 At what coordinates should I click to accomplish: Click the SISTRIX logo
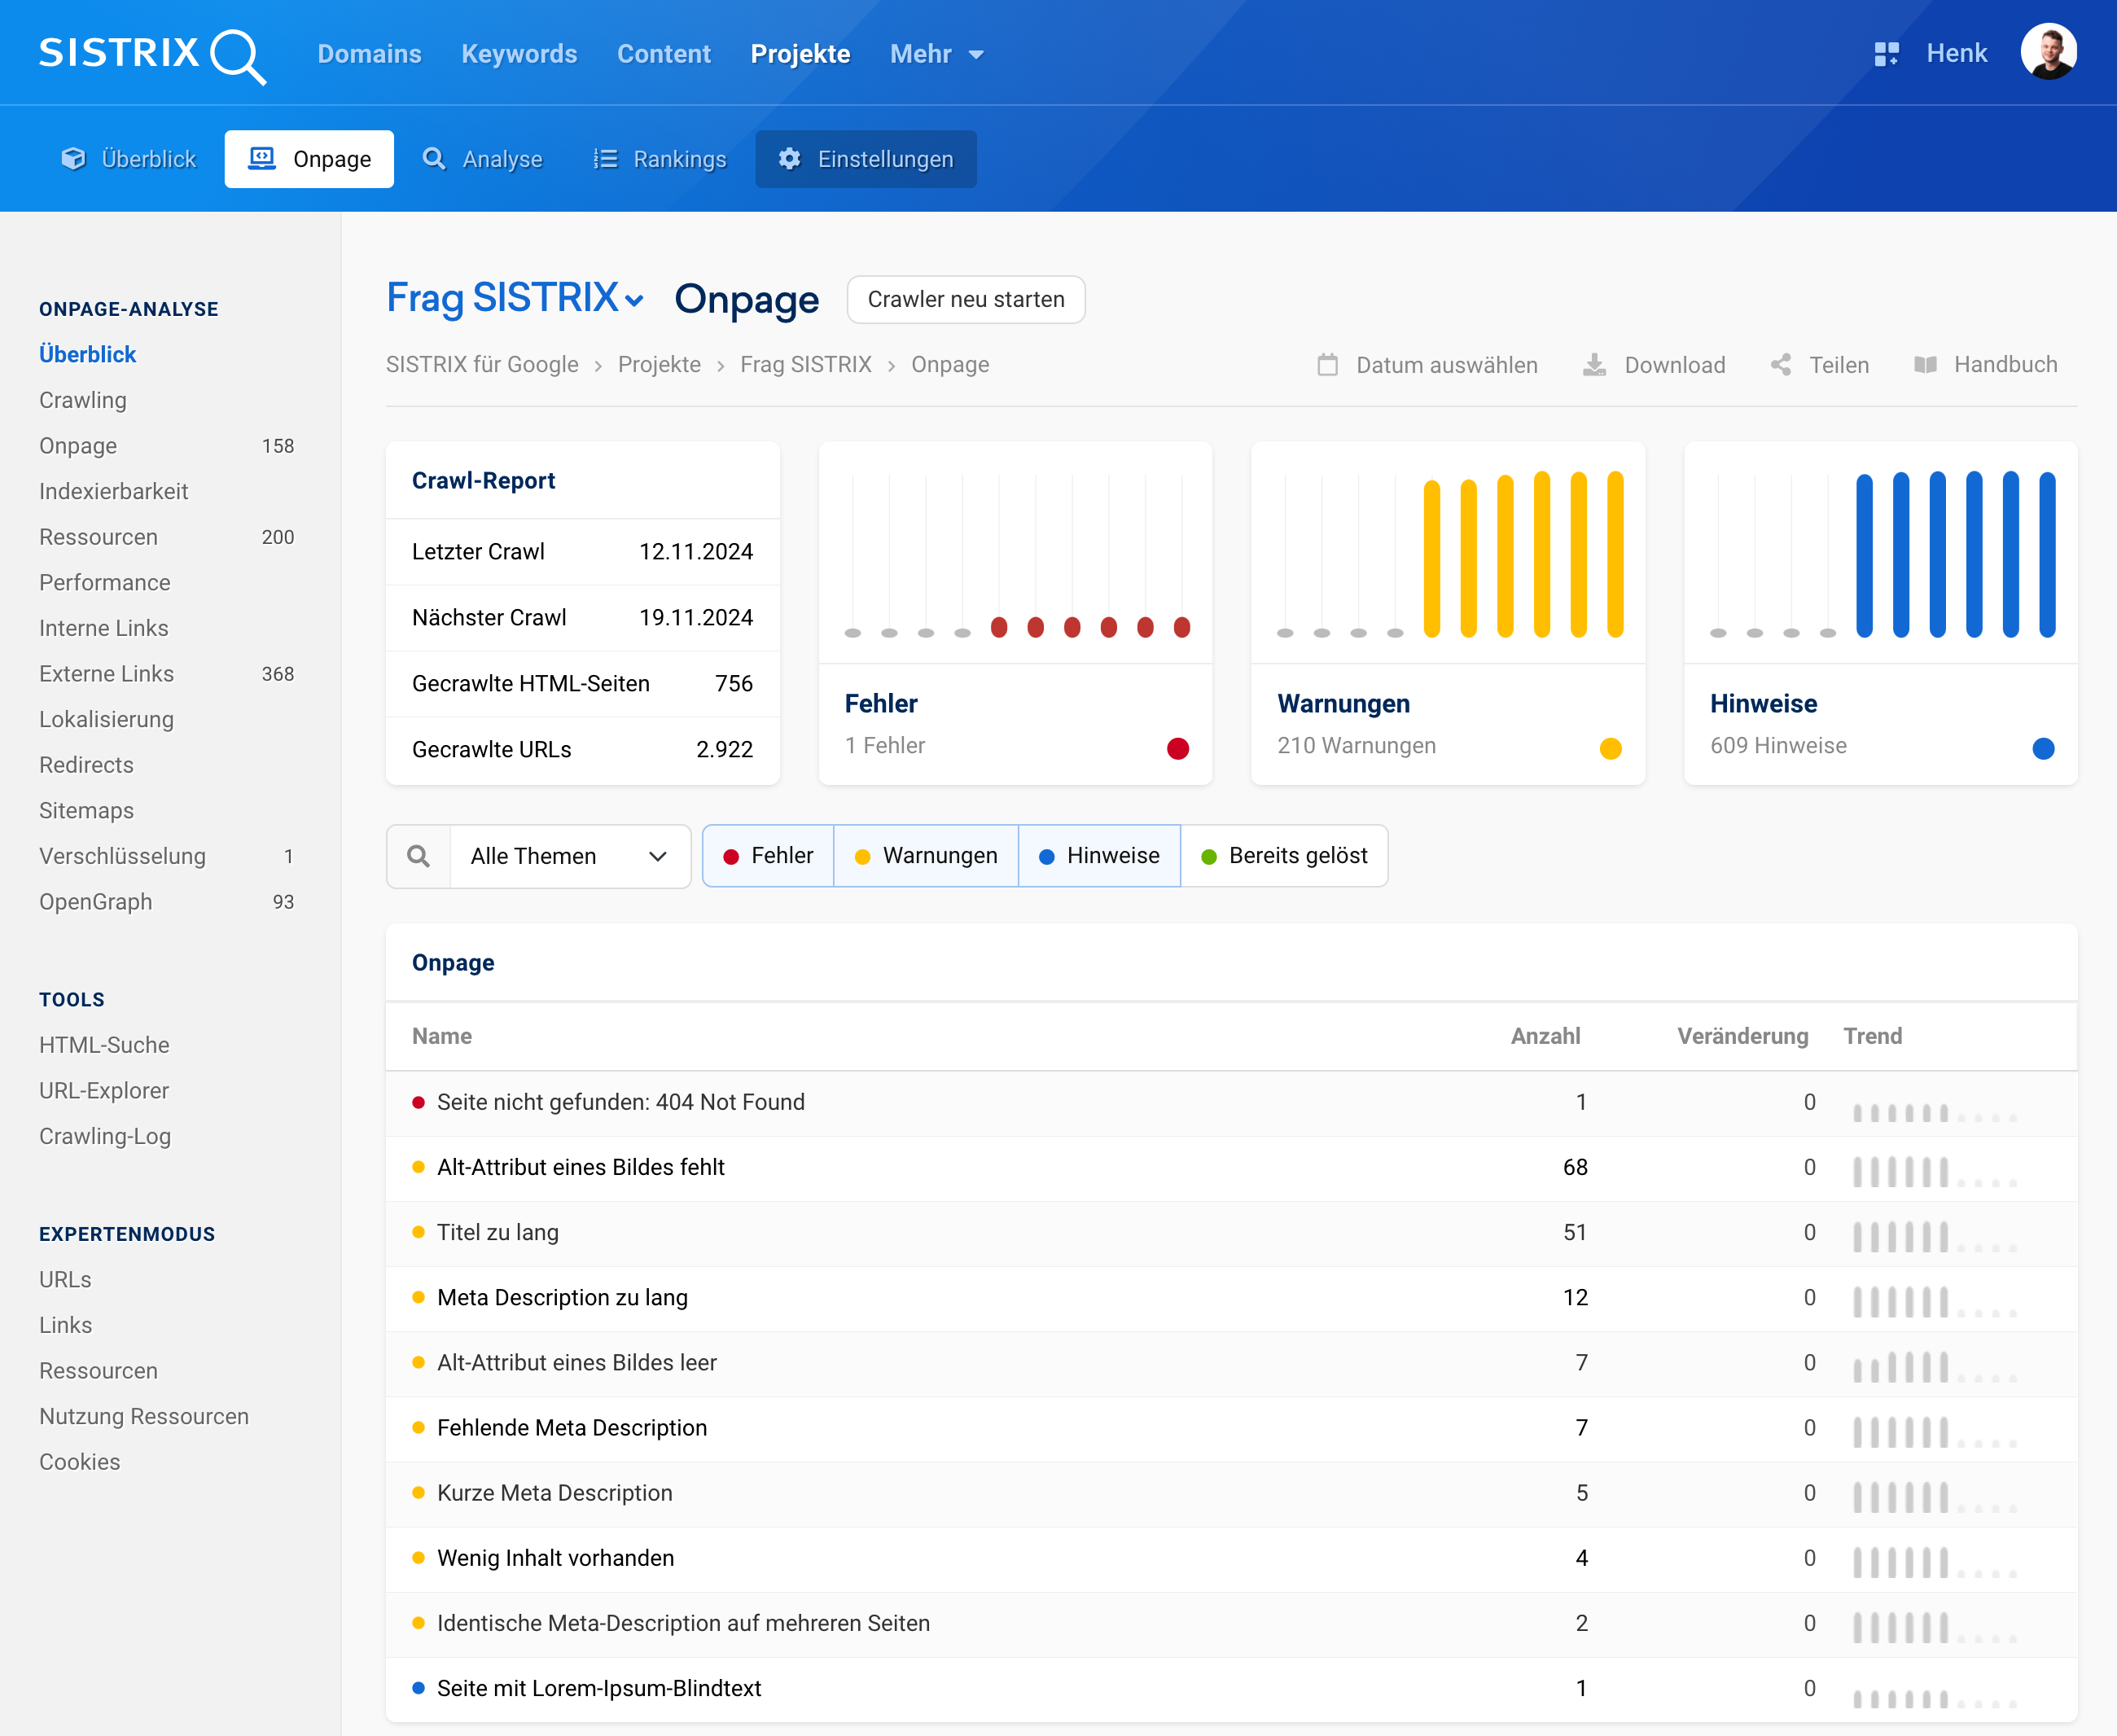(x=152, y=55)
